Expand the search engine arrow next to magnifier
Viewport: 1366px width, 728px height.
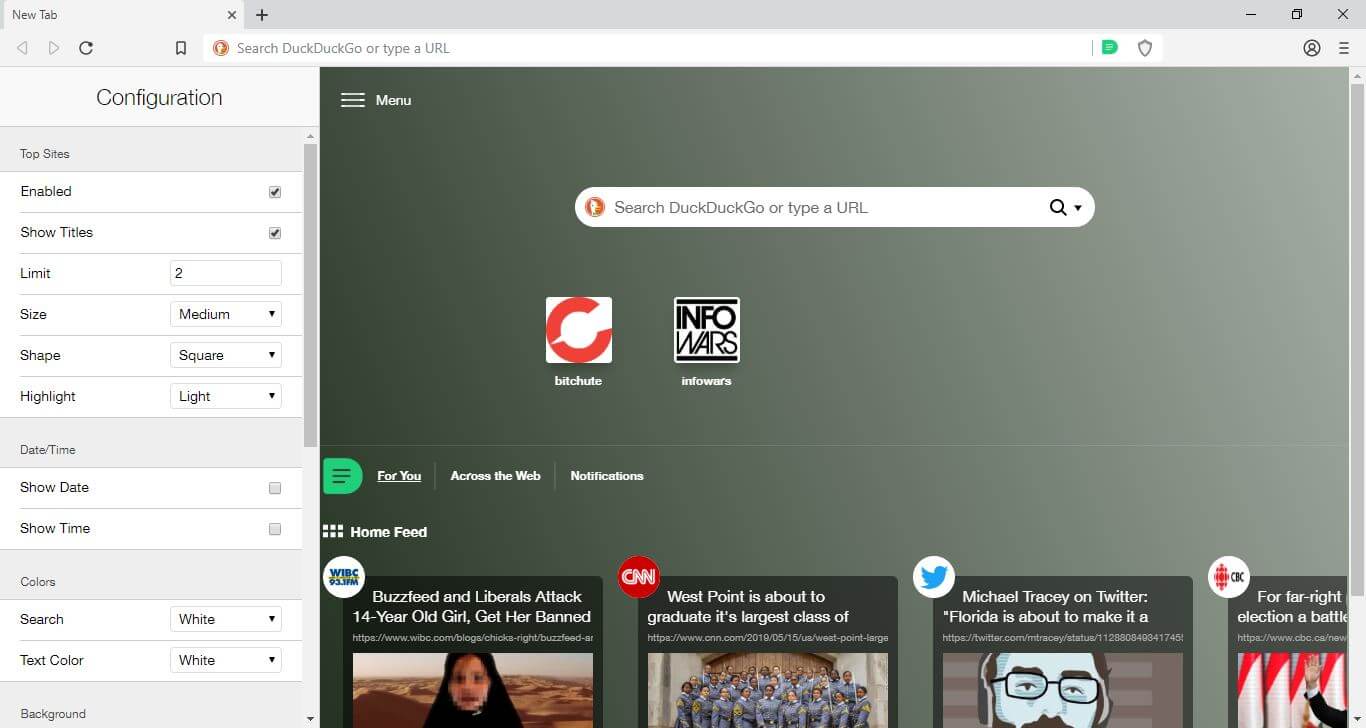click(x=1078, y=208)
